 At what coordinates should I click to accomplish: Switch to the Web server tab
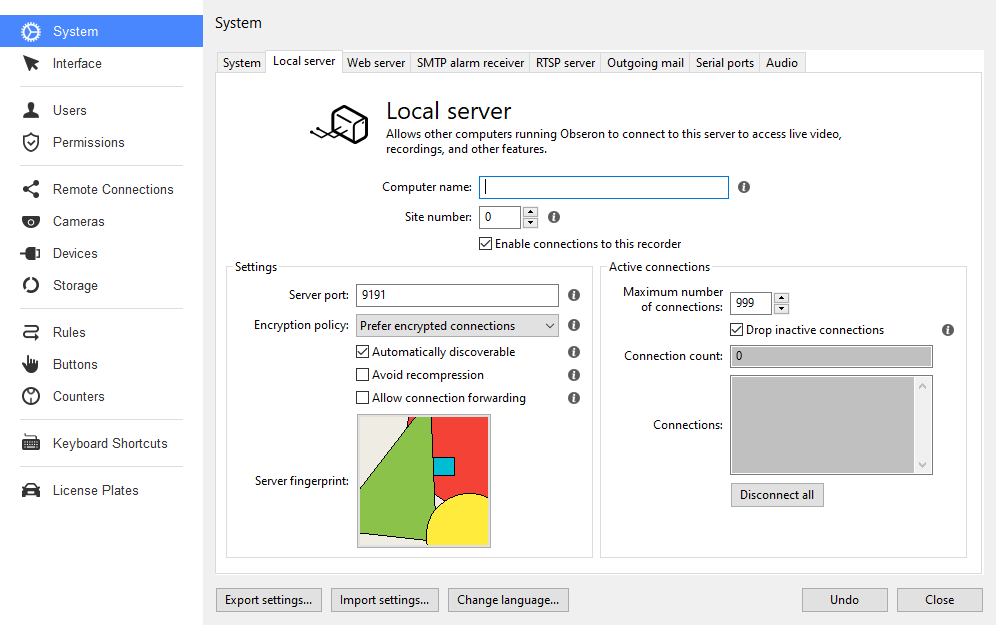376,63
